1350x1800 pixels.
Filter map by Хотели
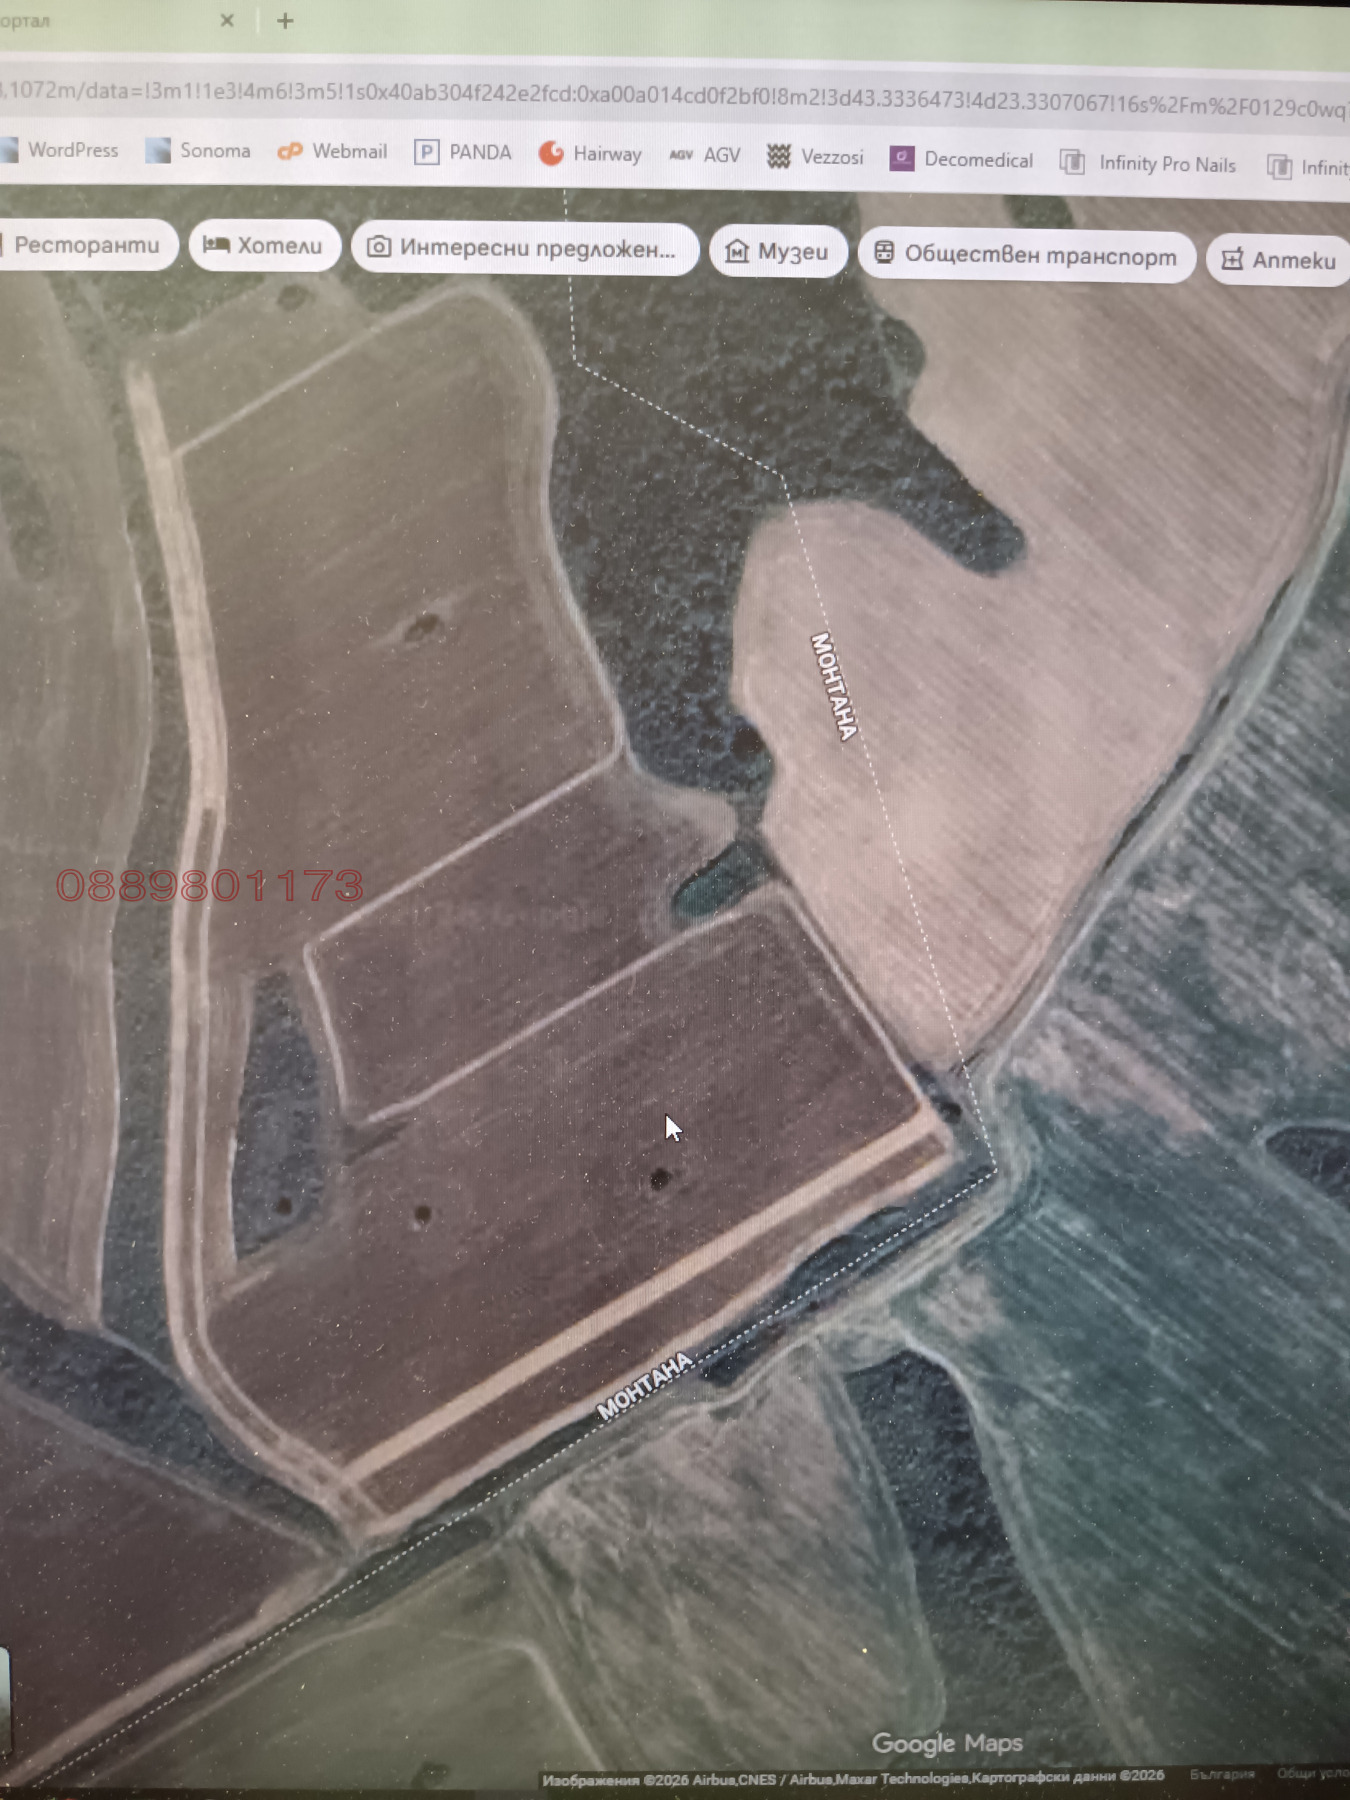[x=264, y=246]
